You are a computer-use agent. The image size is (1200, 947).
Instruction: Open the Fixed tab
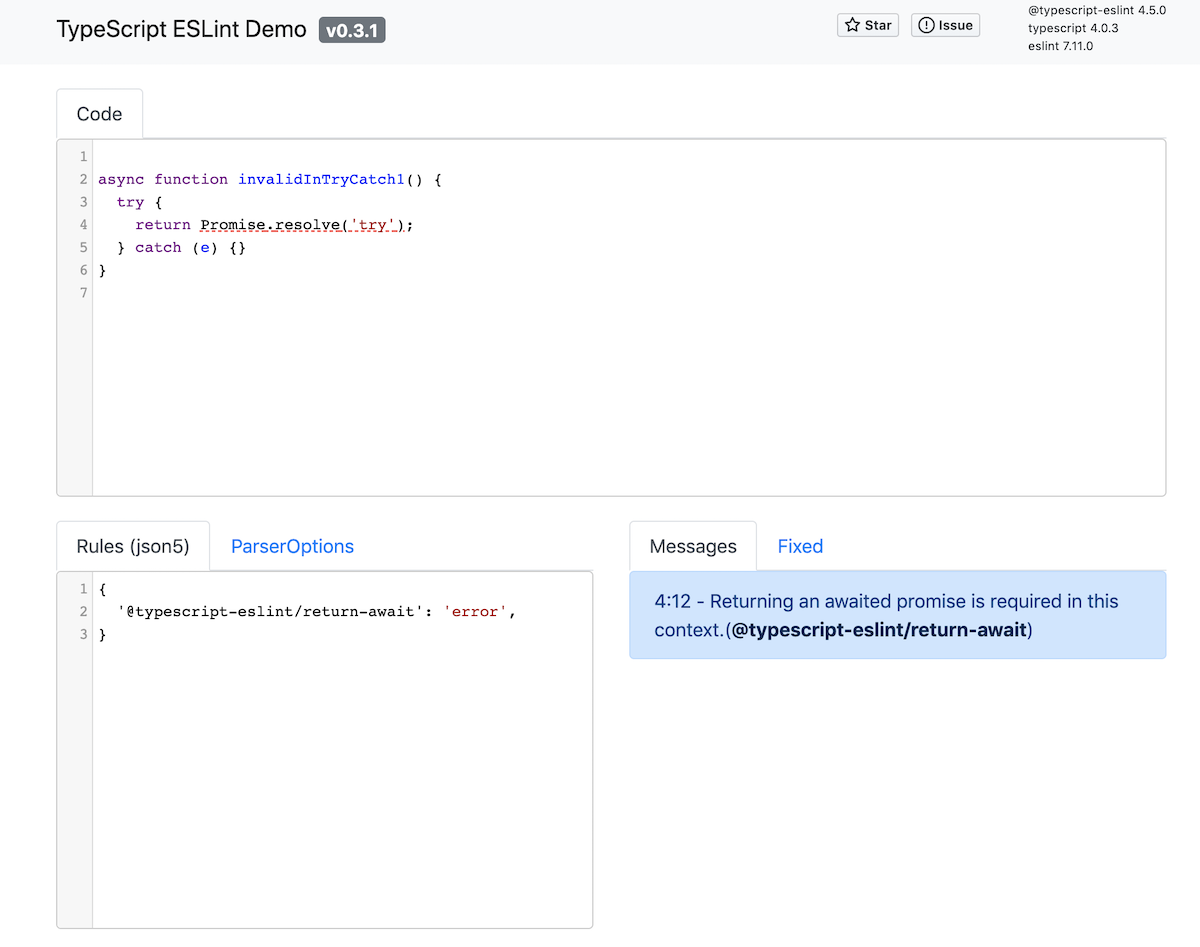tap(800, 546)
